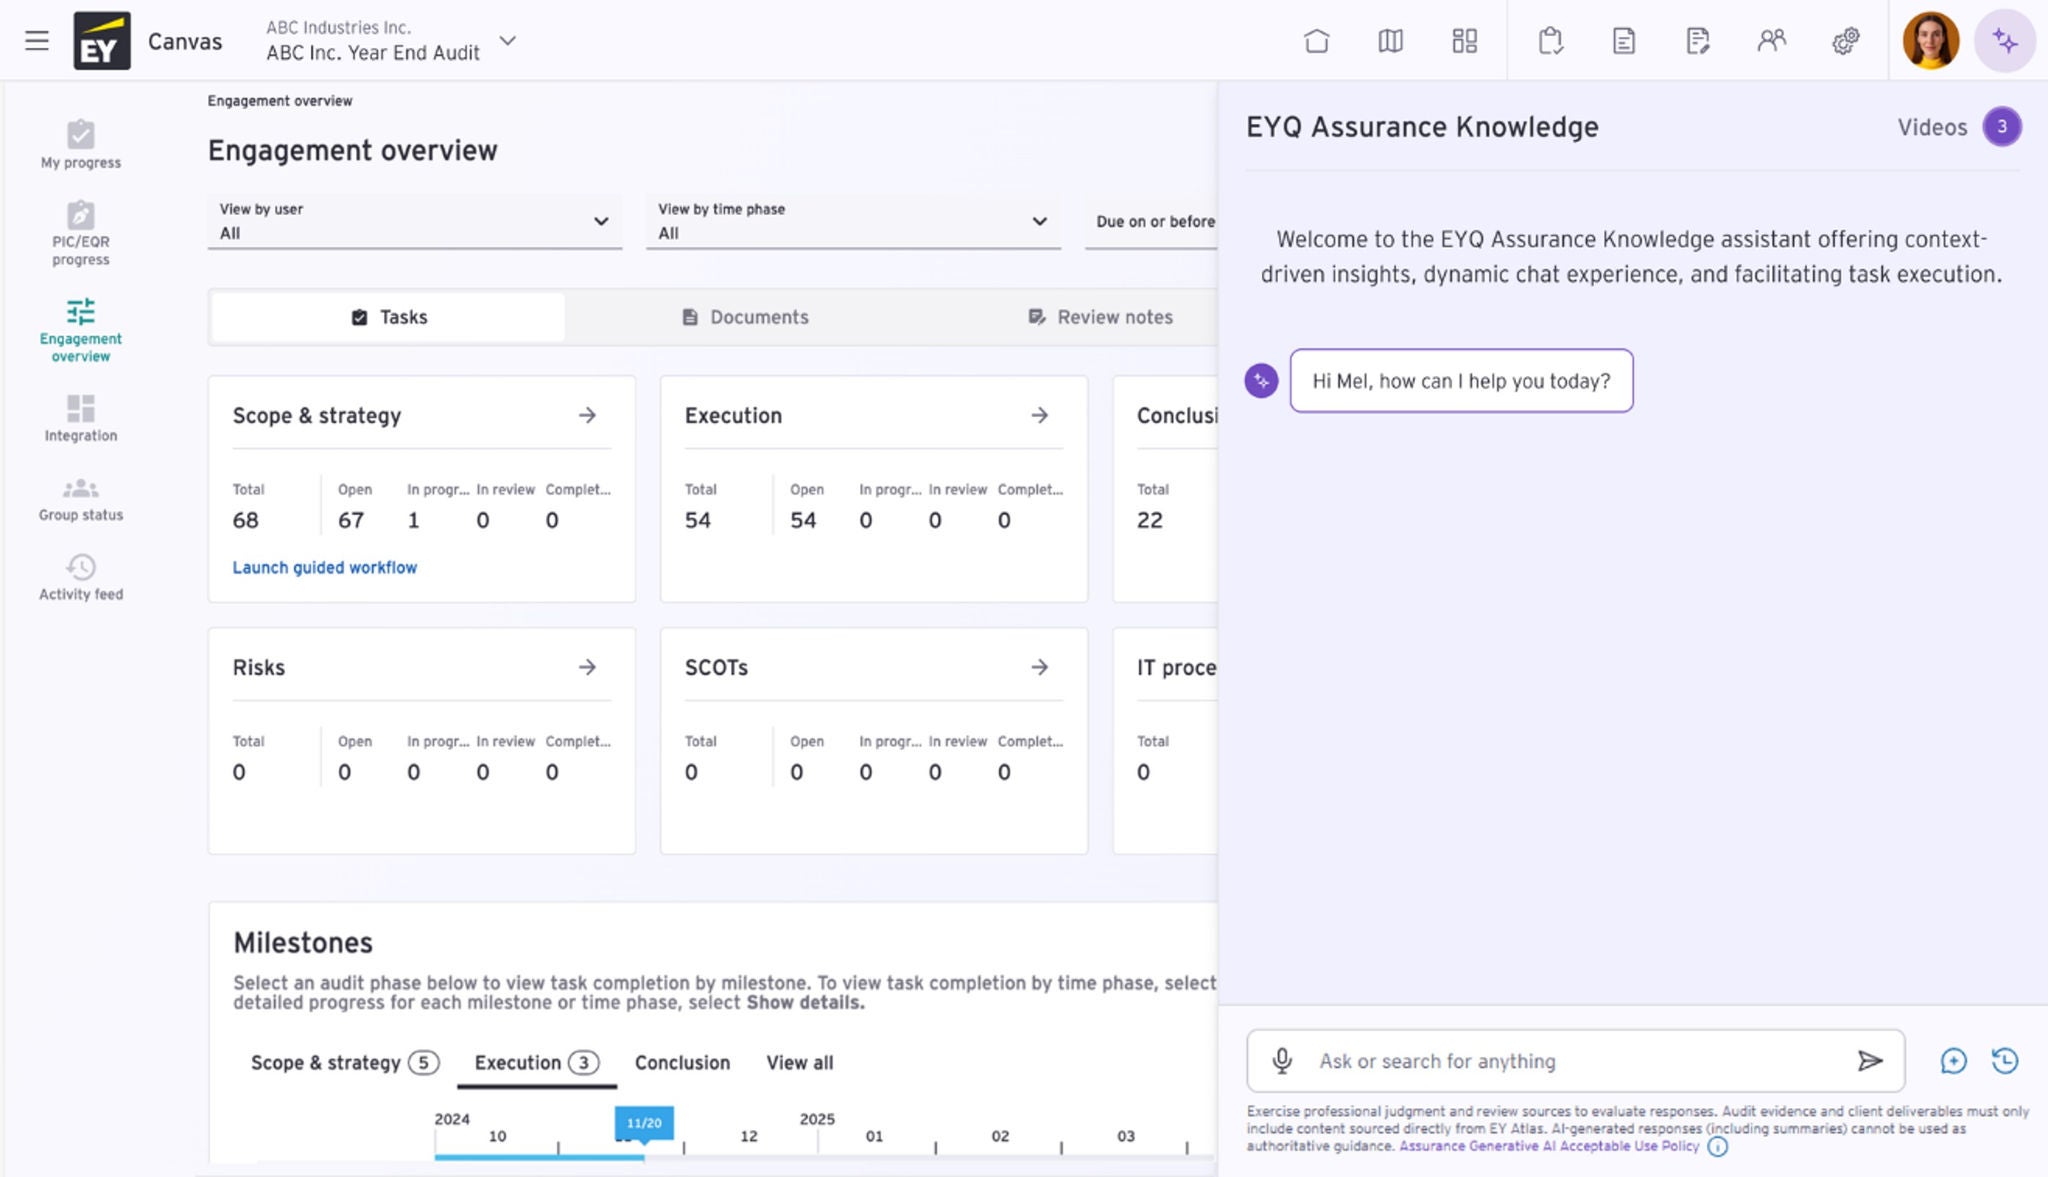Open Assurance Generative AI Acceptable Use Policy link

(x=1548, y=1146)
